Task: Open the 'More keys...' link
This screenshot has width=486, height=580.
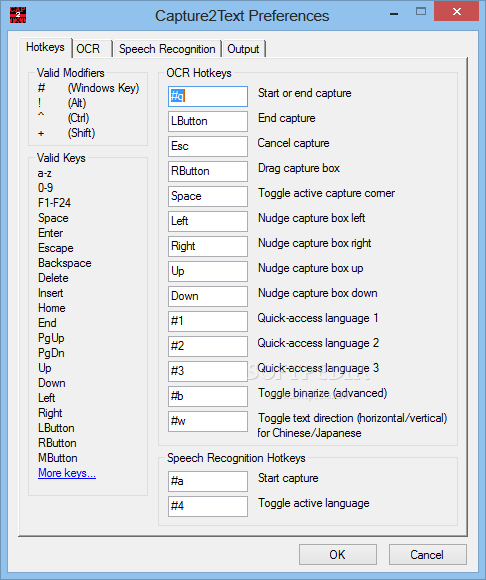Action: pyautogui.click(x=67, y=473)
